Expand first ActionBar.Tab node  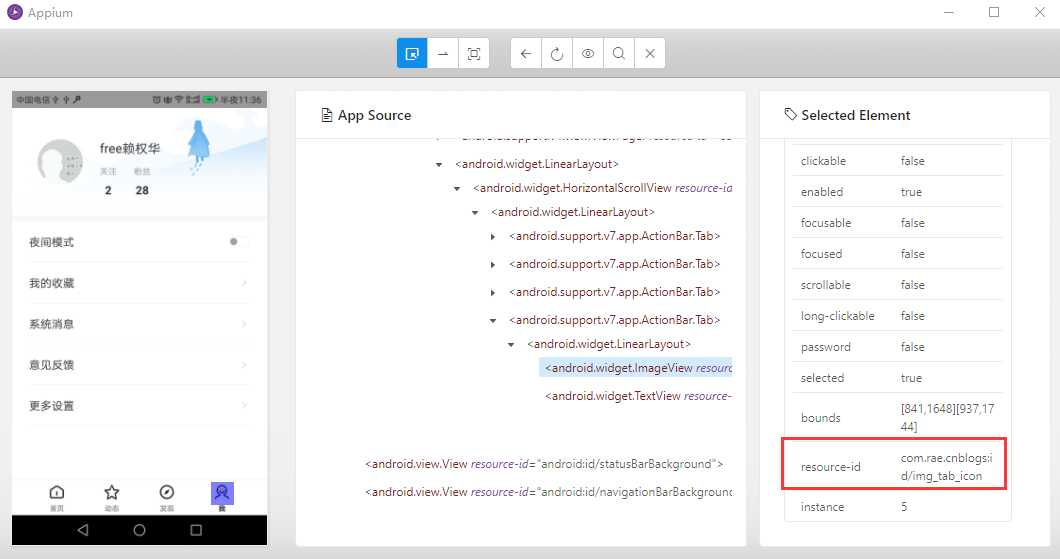pos(493,237)
